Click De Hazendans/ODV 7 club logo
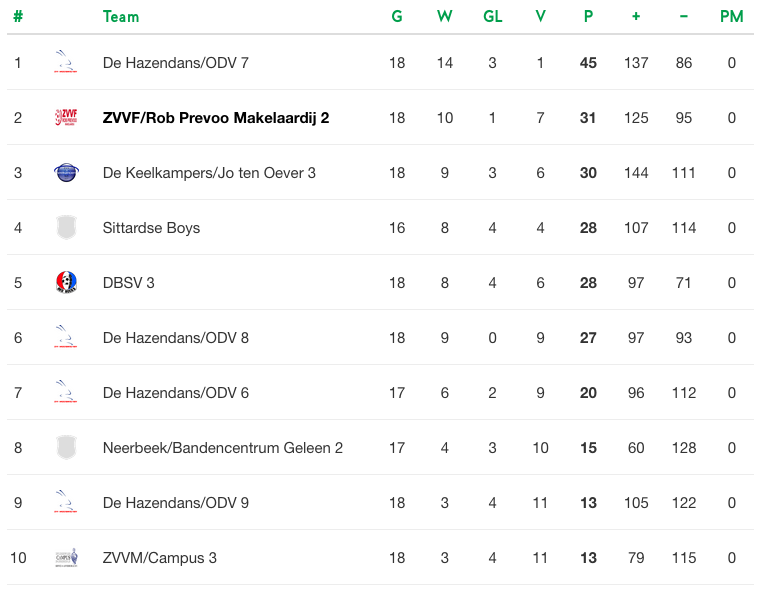The image size is (761, 603). point(66,62)
